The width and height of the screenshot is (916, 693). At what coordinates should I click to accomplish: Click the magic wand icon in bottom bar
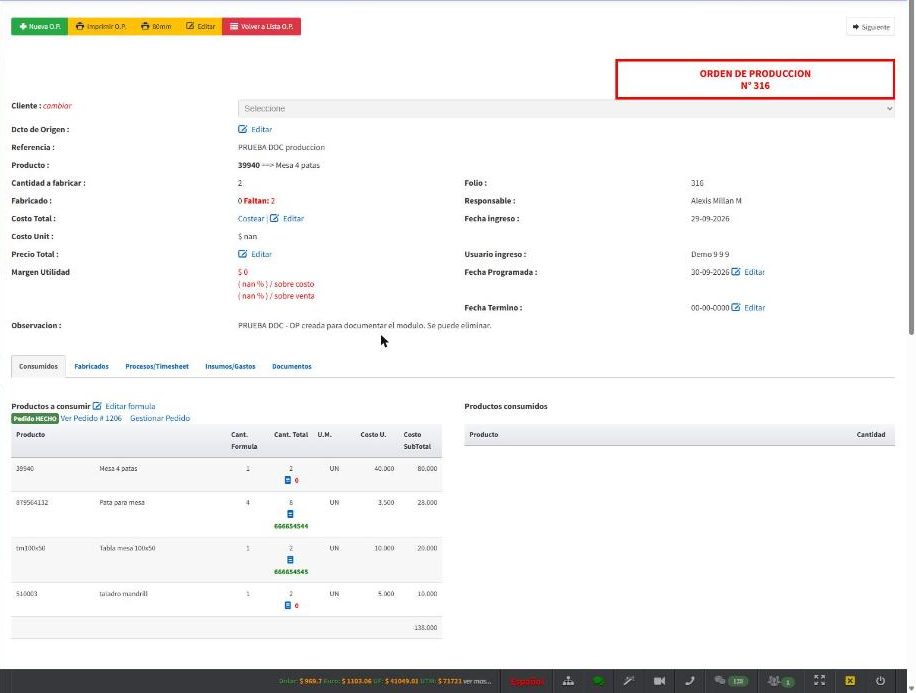coord(629,681)
